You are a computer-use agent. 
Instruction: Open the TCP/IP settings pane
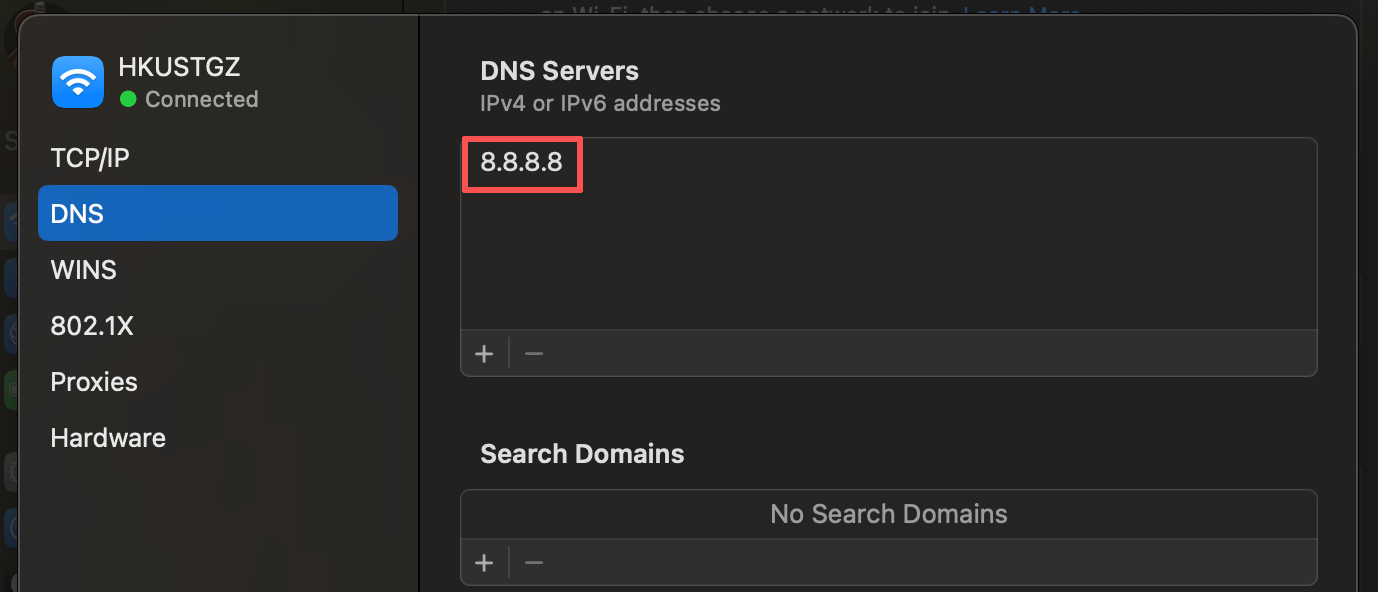point(90,157)
